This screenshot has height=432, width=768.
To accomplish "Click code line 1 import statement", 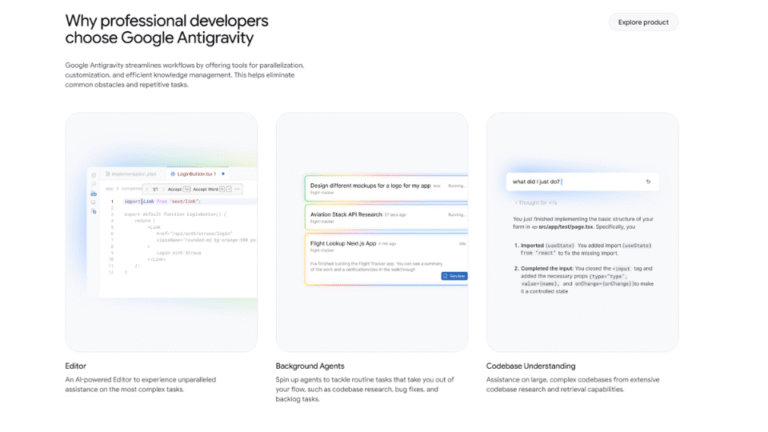I will (162, 201).
